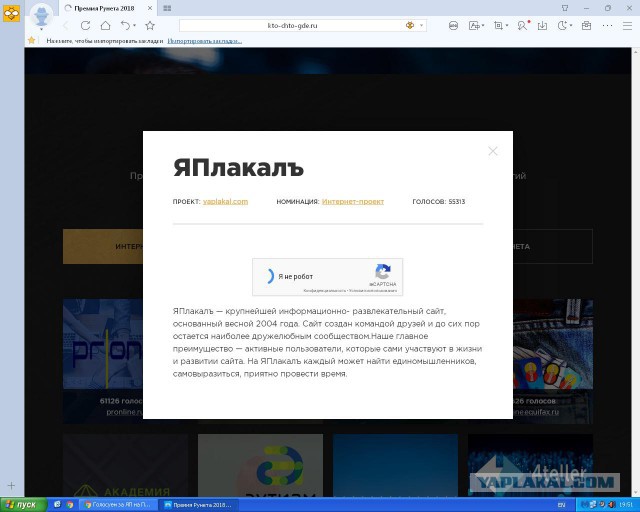Viewport: 640px width, 512px height.
Task: Click the volume icon in the system tray
Action: point(614,505)
